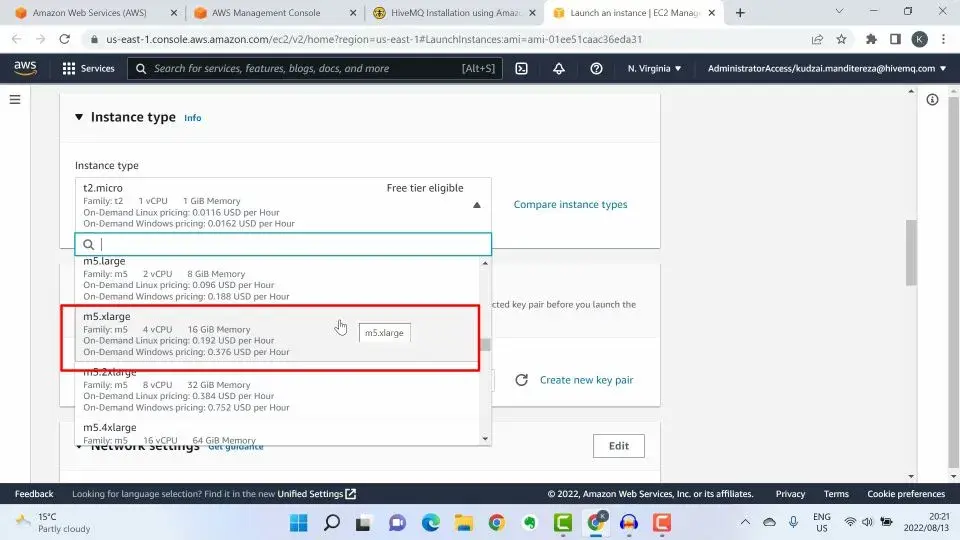Click the page vertical scrollbar thumb
Viewport: 960px width, 540px height.
(x=910, y=252)
